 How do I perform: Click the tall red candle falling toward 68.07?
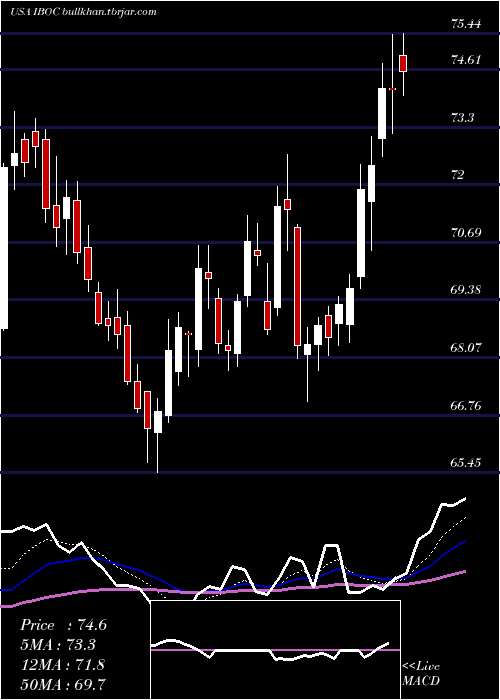(297, 286)
